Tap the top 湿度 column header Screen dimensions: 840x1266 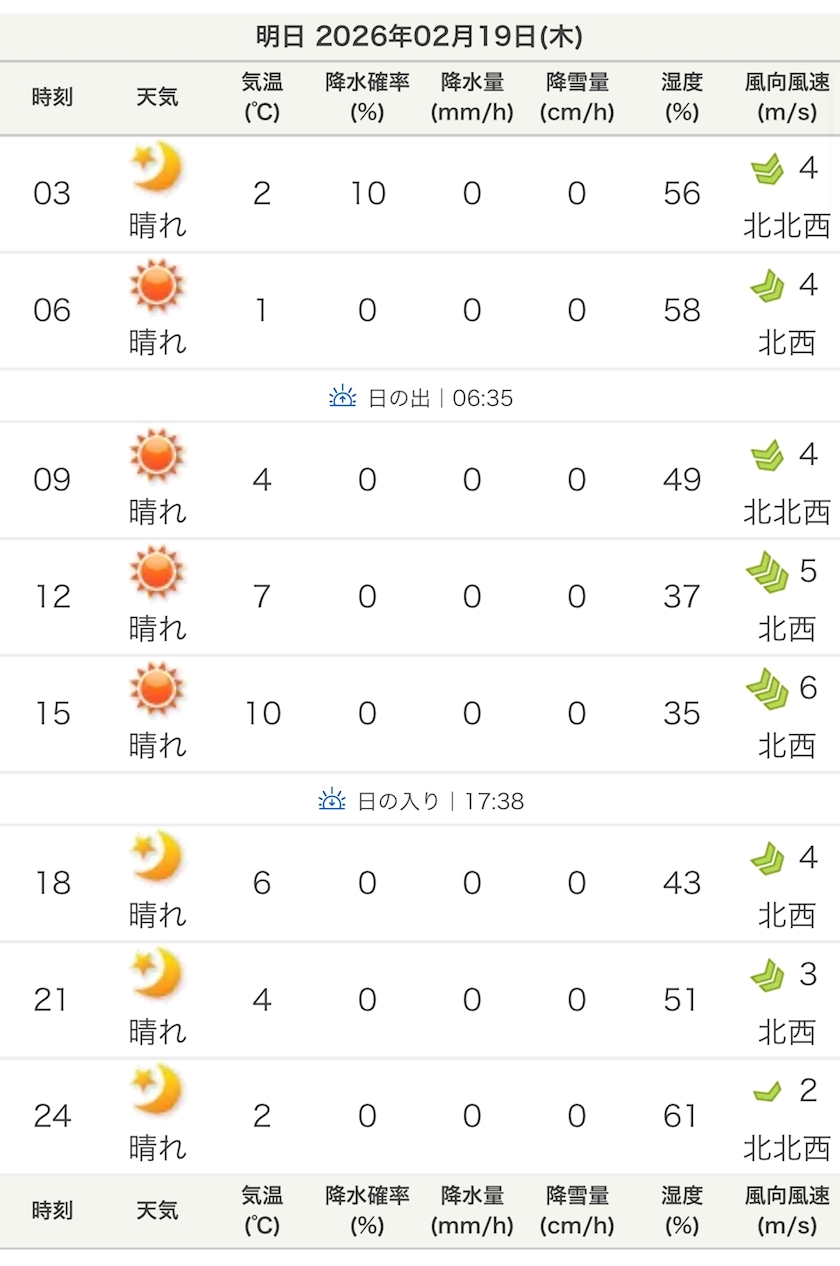(x=681, y=97)
